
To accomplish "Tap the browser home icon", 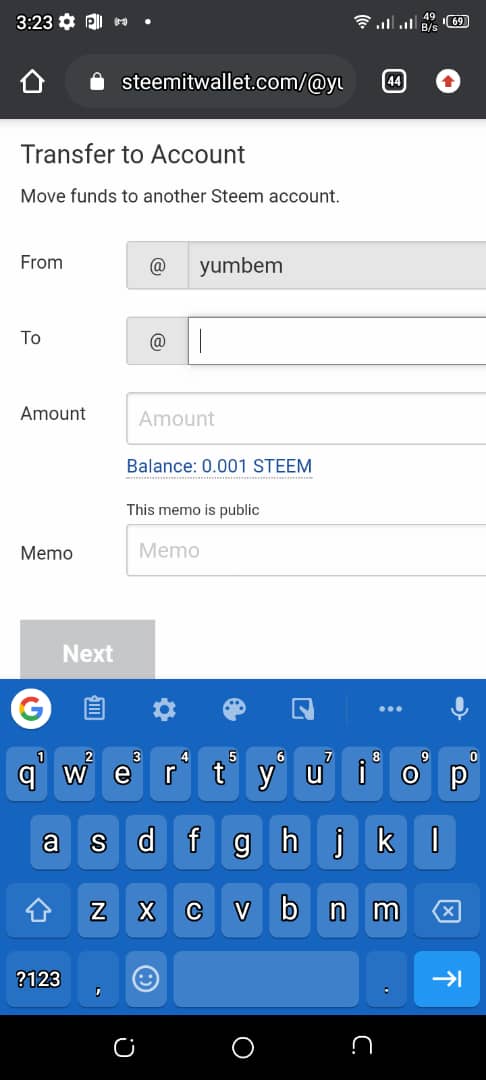I will coord(32,82).
